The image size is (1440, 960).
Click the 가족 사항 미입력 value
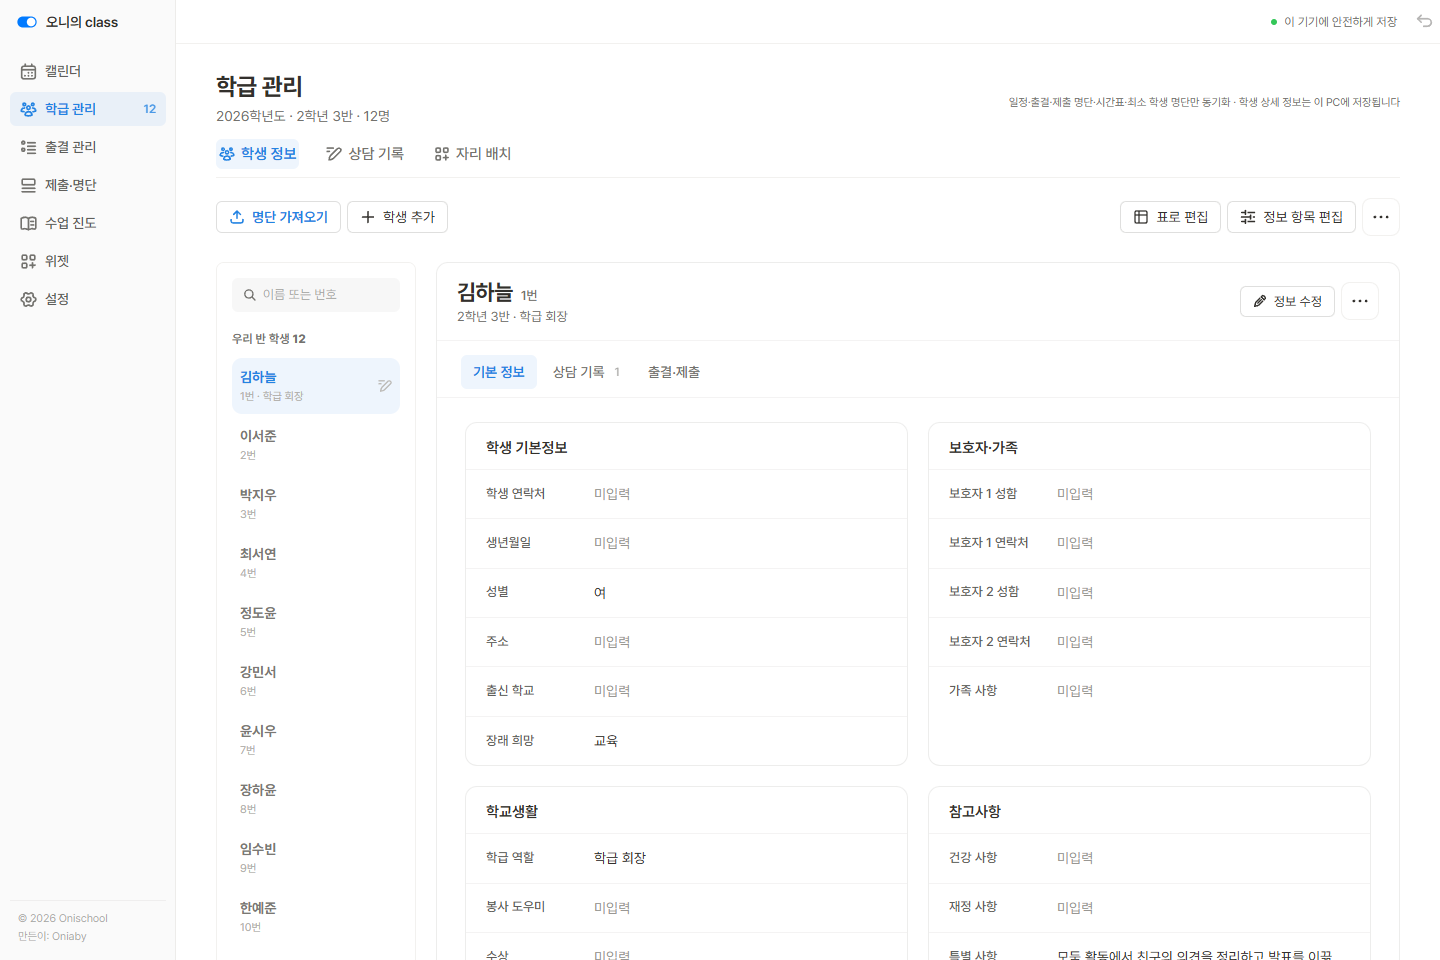click(1075, 691)
